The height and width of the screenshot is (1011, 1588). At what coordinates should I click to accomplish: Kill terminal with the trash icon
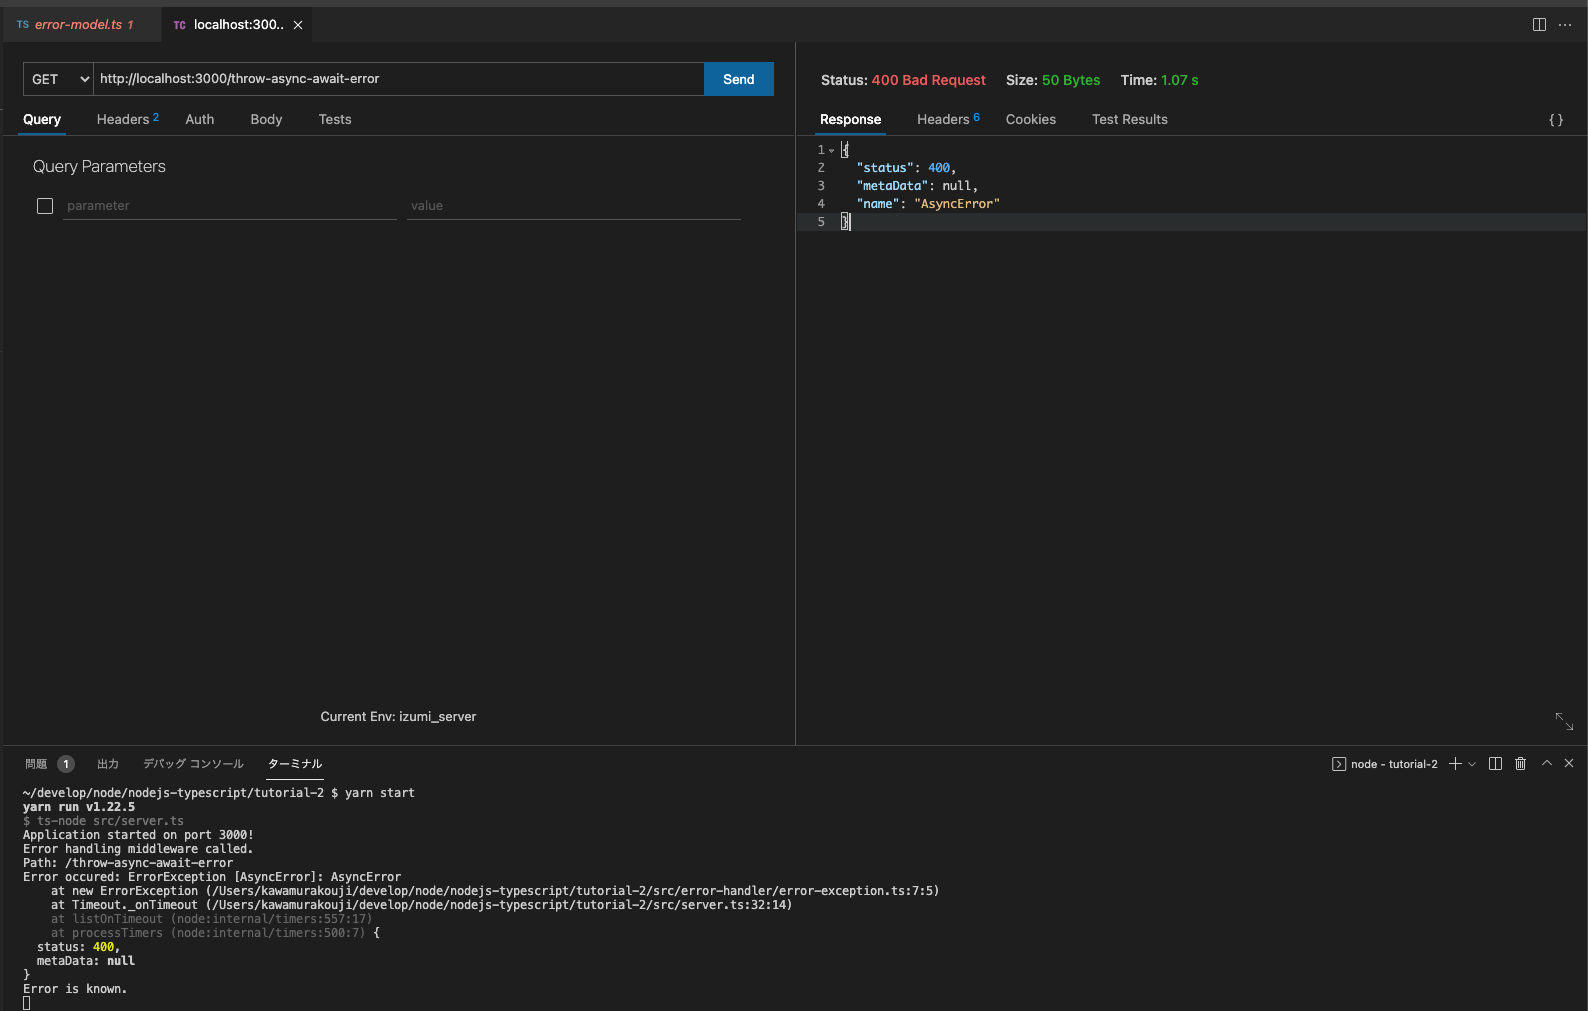click(1520, 764)
